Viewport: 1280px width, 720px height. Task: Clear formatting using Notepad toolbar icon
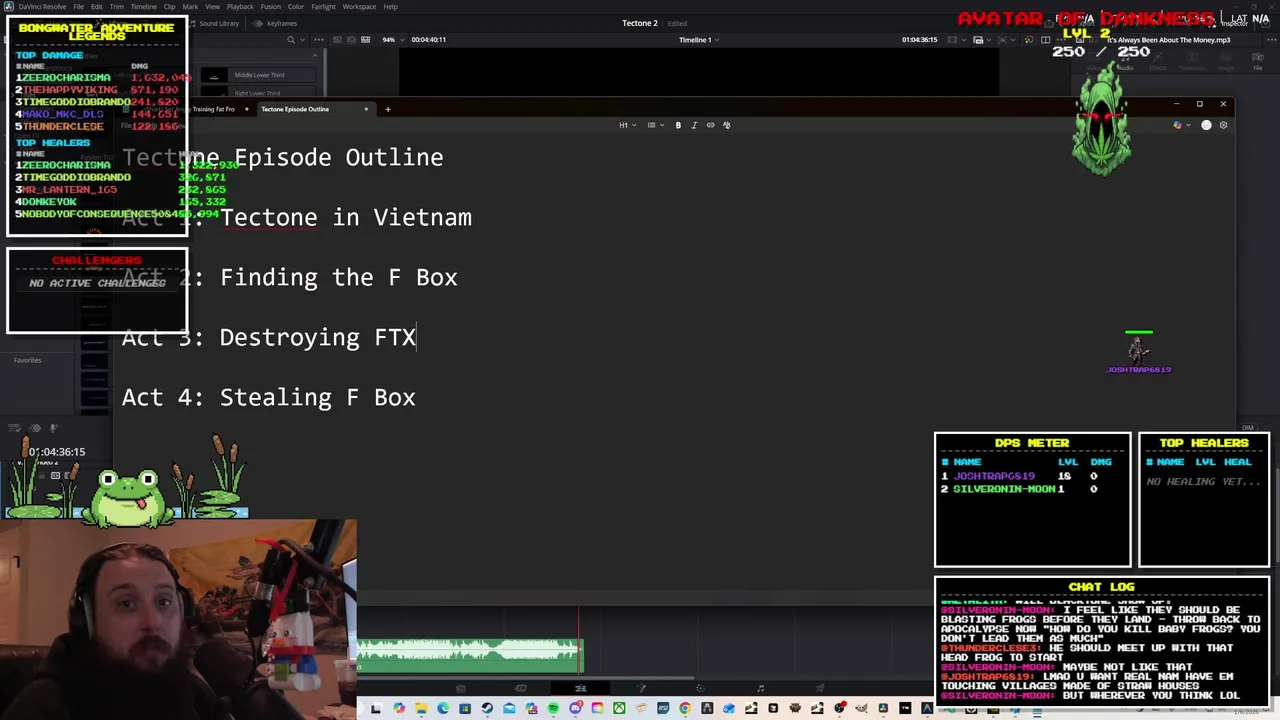click(726, 125)
